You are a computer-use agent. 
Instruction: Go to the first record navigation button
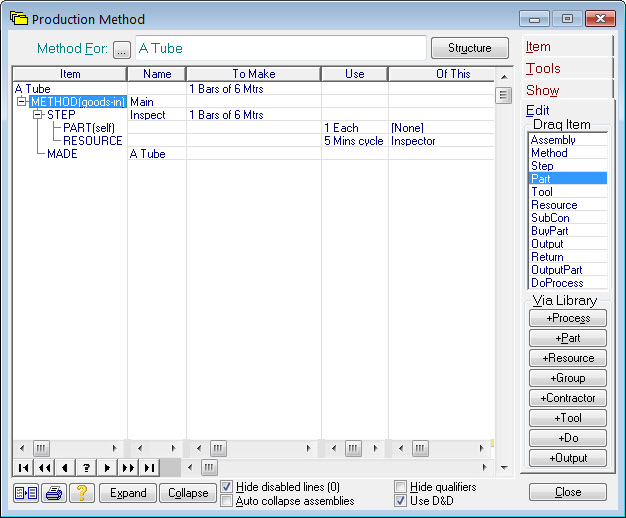(x=24, y=468)
